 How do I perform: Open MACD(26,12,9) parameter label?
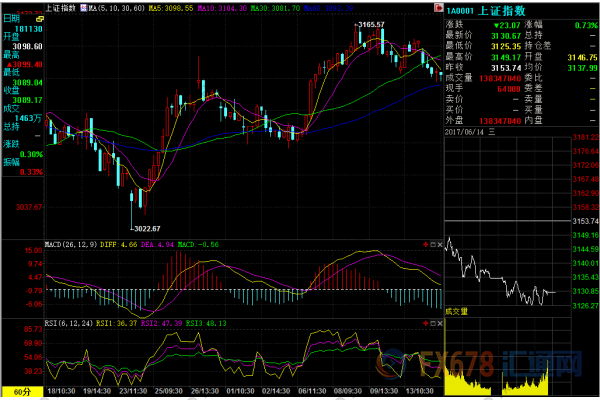72,243
